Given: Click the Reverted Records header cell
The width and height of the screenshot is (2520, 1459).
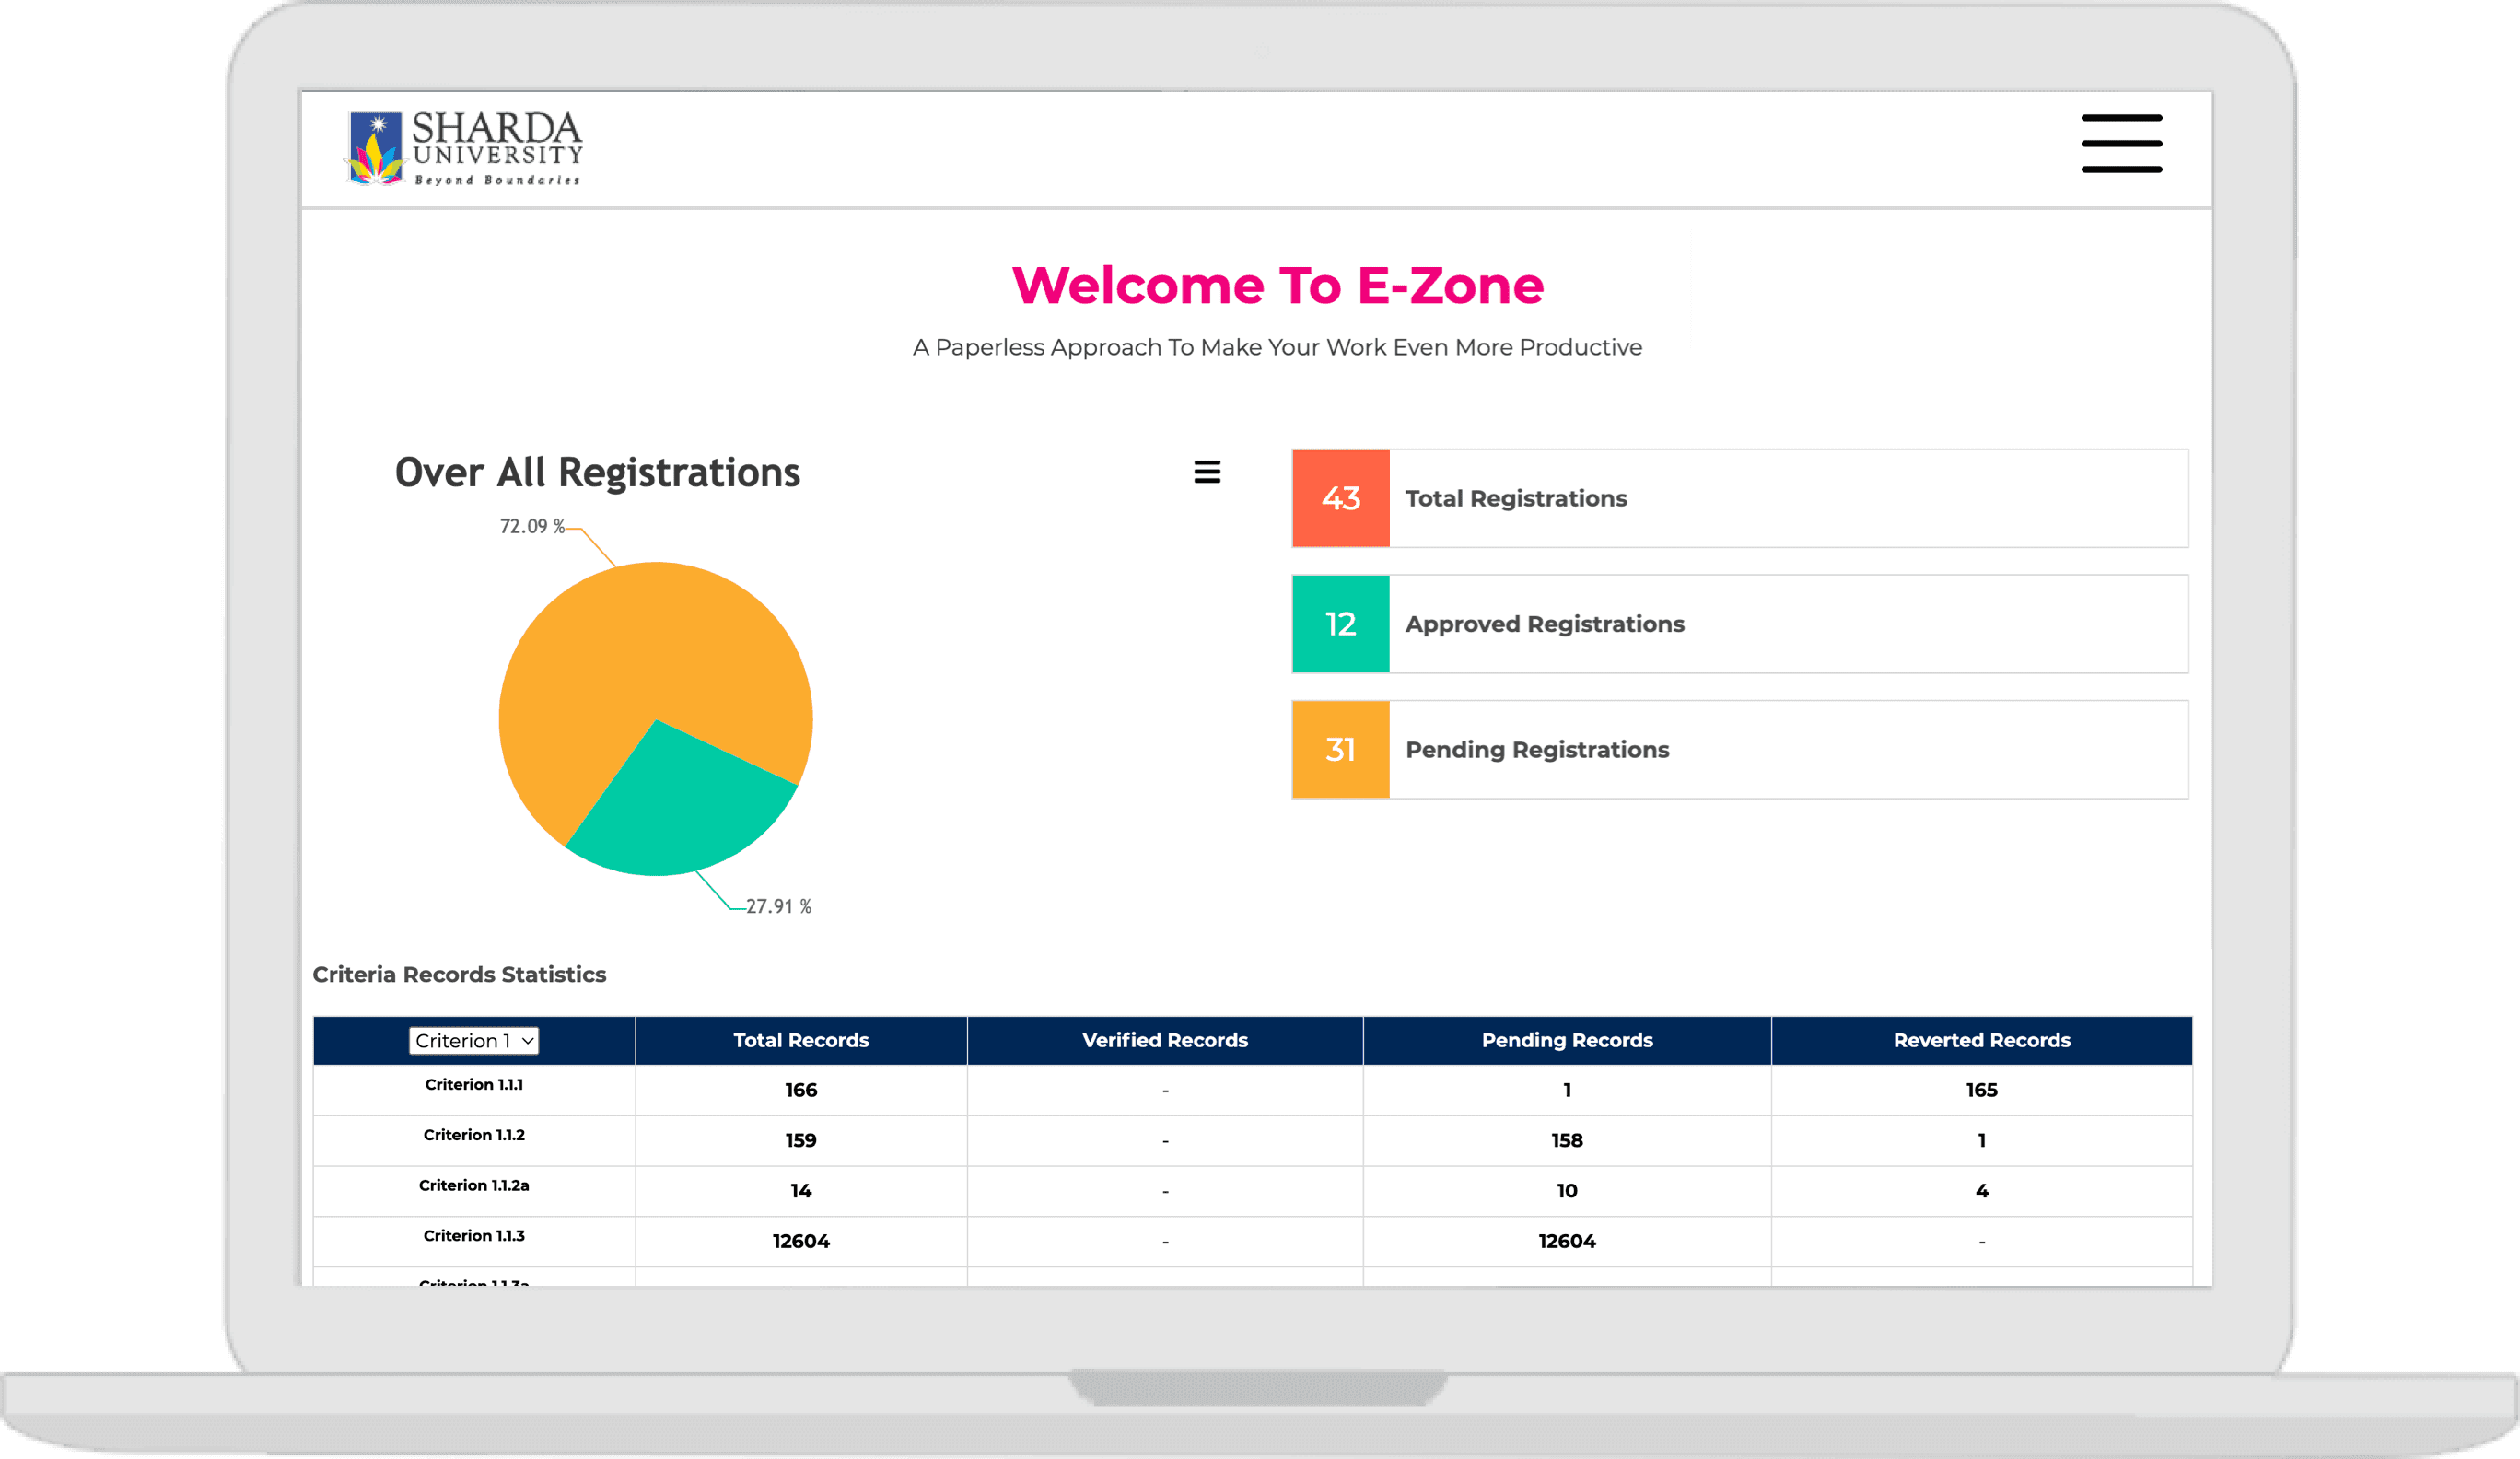Looking at the screenshot, I should pyautogui.click(x=1981, y=1040).
